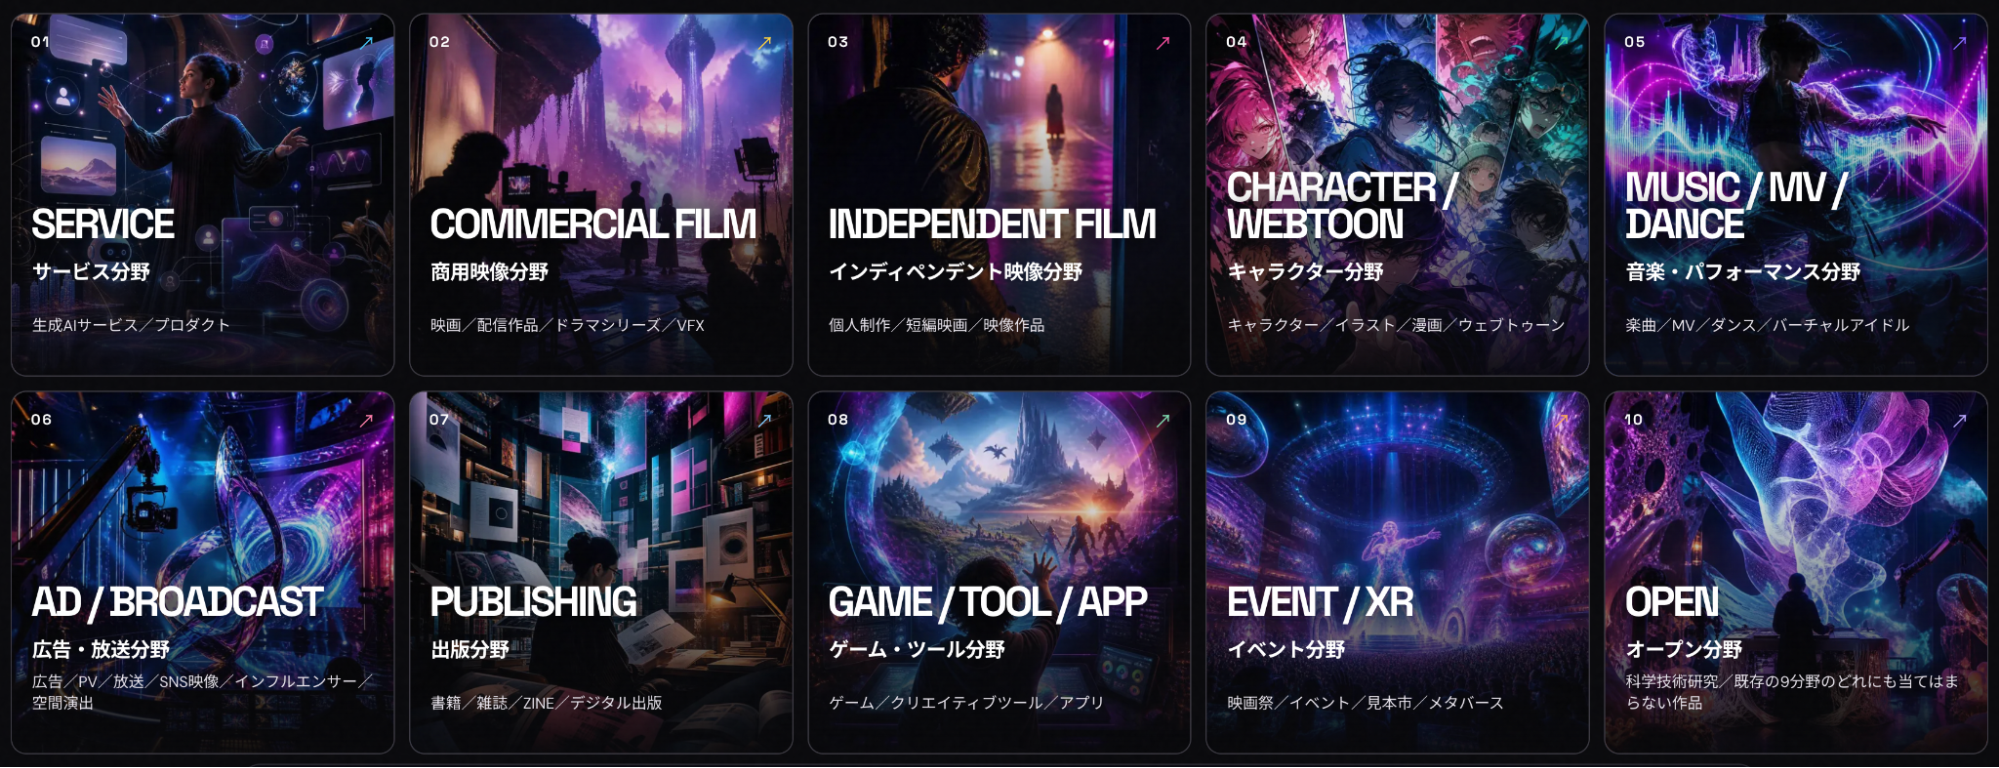Click the number 05 label

click(1635, 42)
